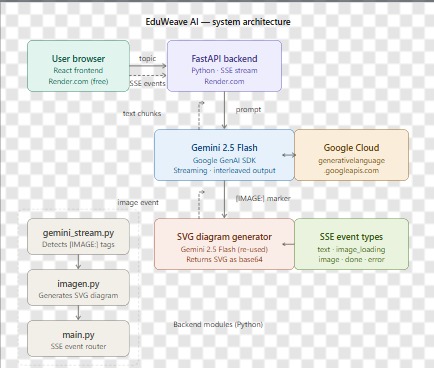Click 'image · done · error' text
Screen dimensions: 434x368
tap(351, 259)
